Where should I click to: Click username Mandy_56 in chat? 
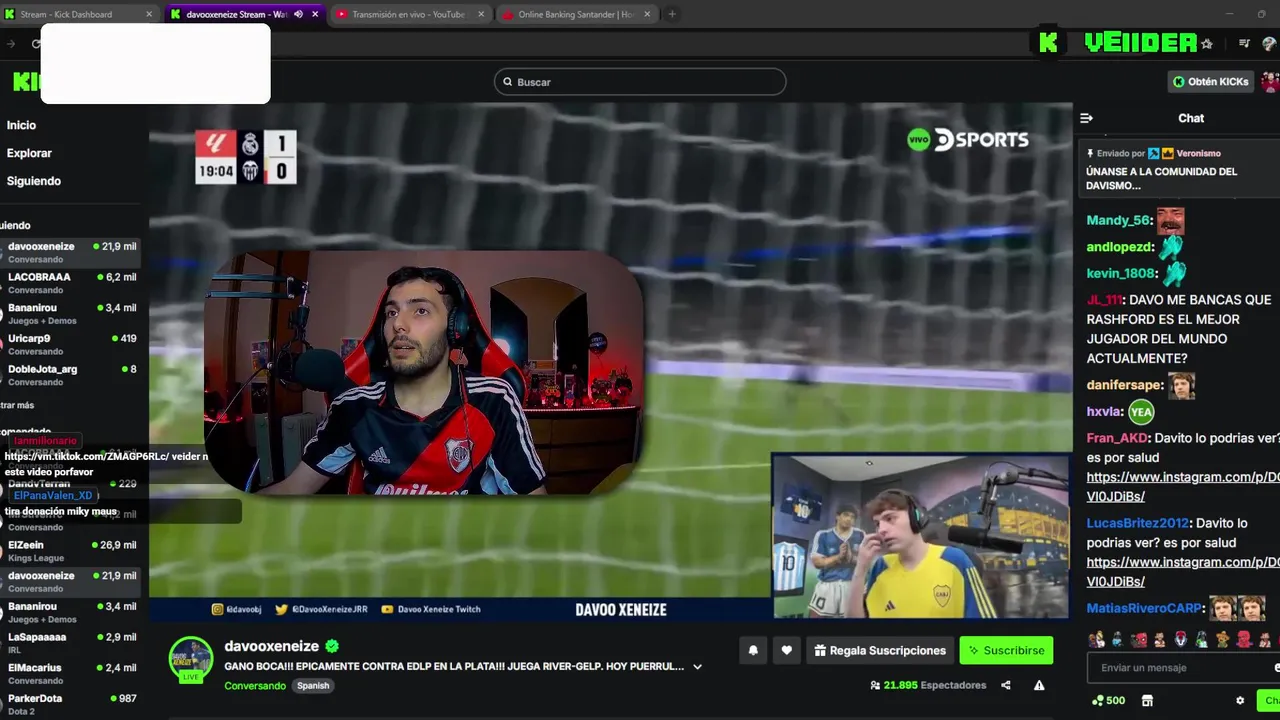click(1118, 221)
